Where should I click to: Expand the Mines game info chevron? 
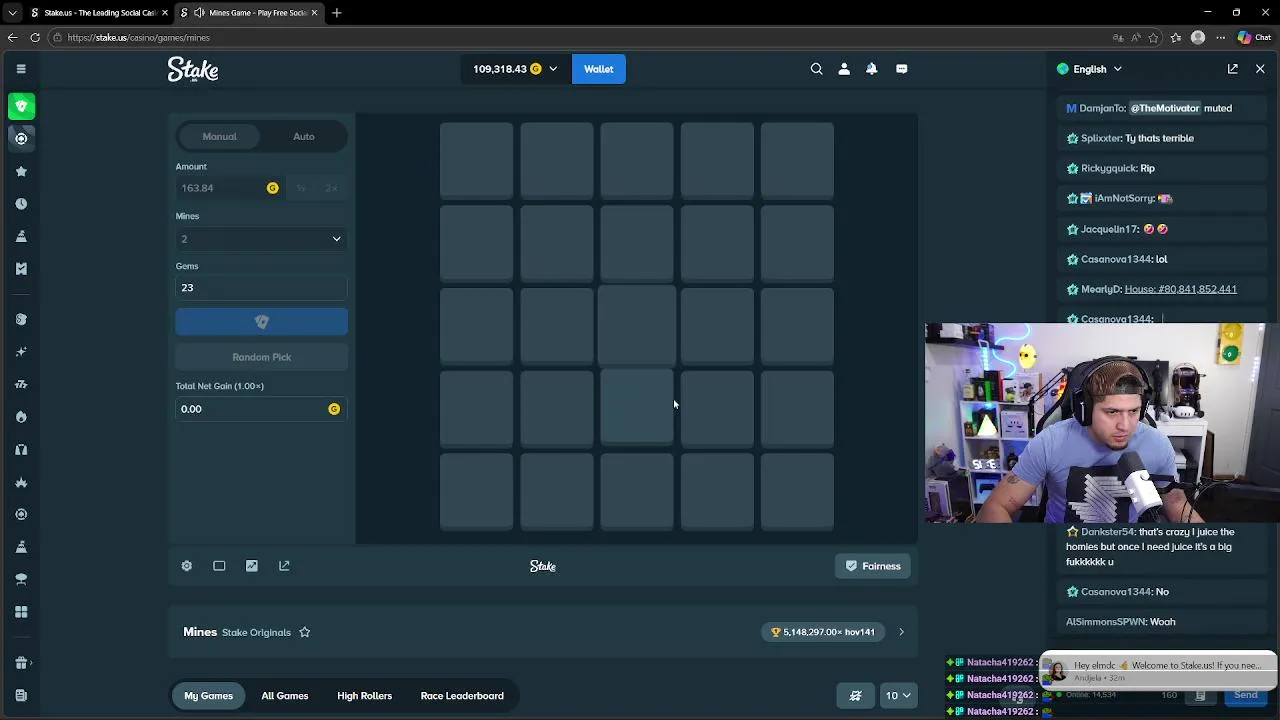pos(901,632)
